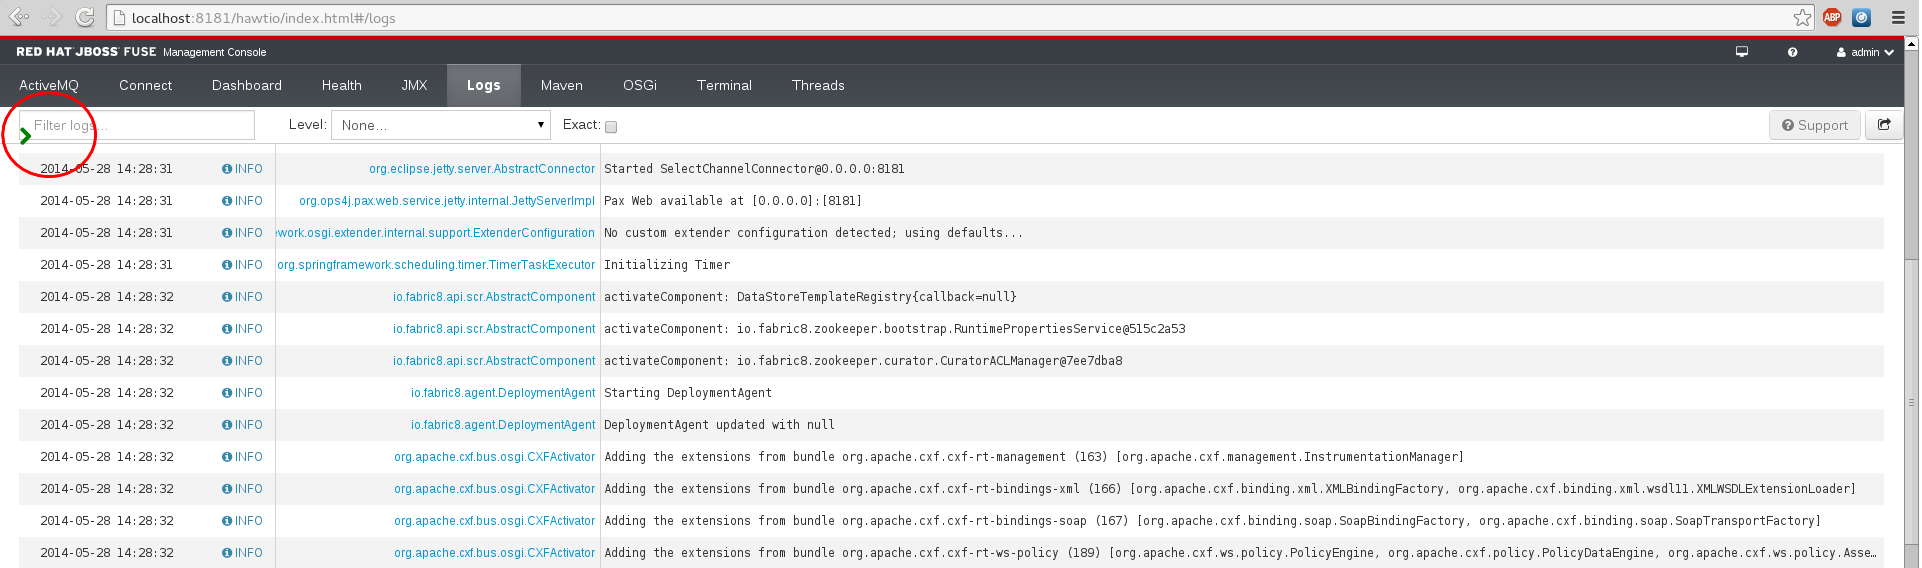Open help via the question mark icon
The height and width of the screenshot is (568, 1922).
pos(1792,52)
